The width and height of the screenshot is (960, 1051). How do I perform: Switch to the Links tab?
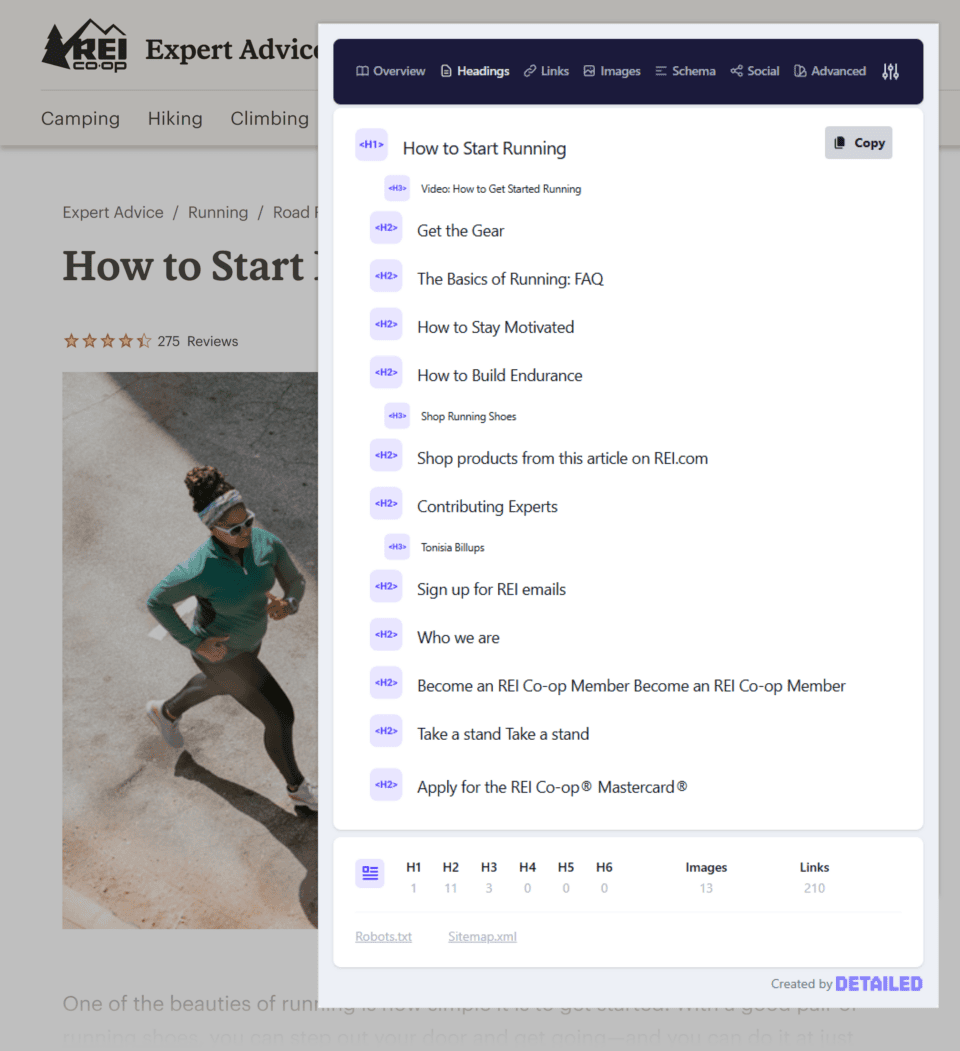(x=546, y=70)
